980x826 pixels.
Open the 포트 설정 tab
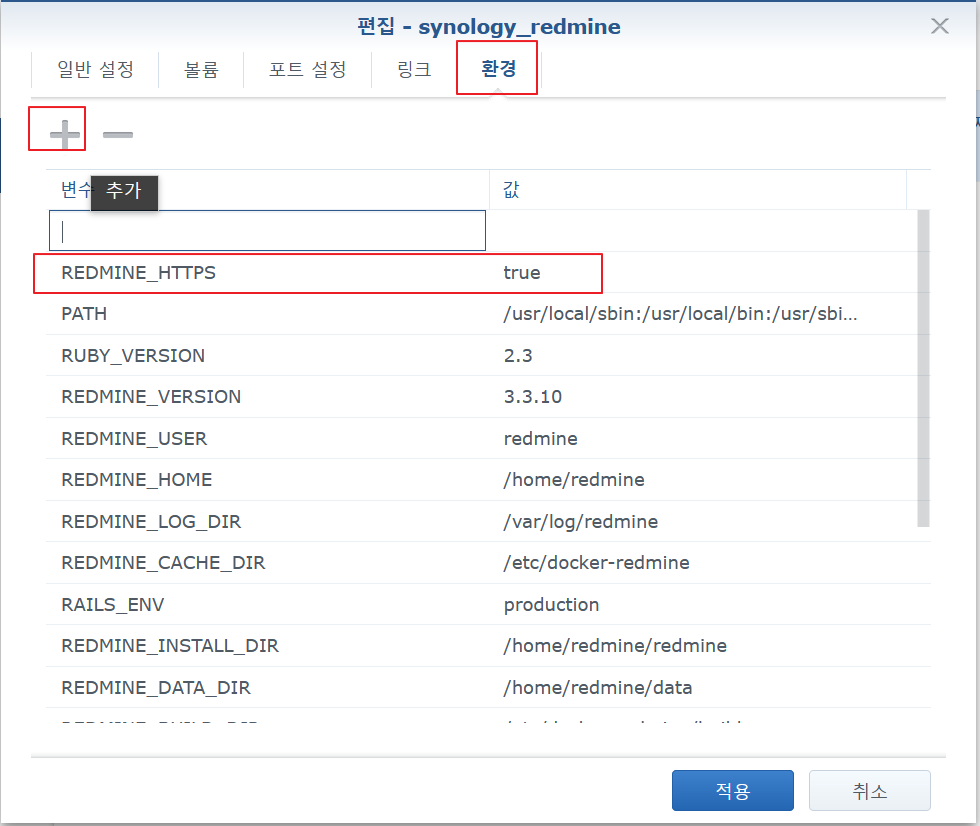308,69
